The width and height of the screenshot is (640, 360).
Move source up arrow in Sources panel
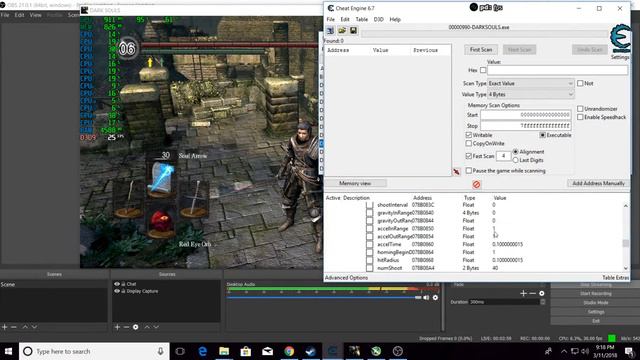click(147, 327)
